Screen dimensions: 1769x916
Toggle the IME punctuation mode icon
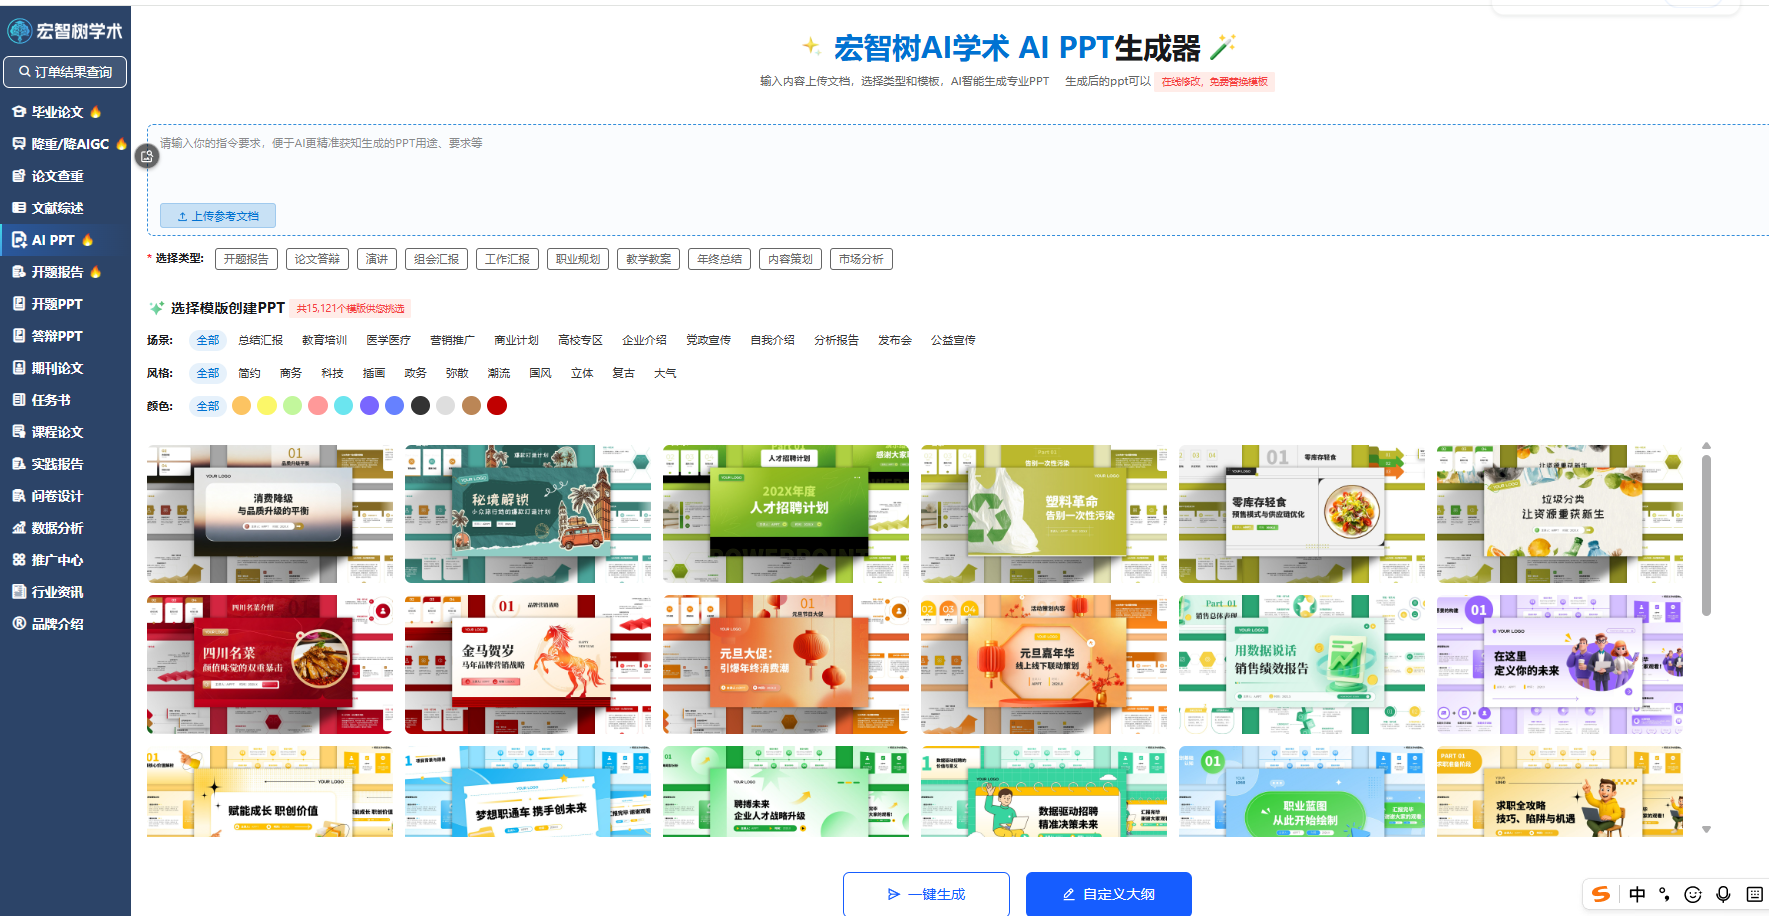point(1664,894)
